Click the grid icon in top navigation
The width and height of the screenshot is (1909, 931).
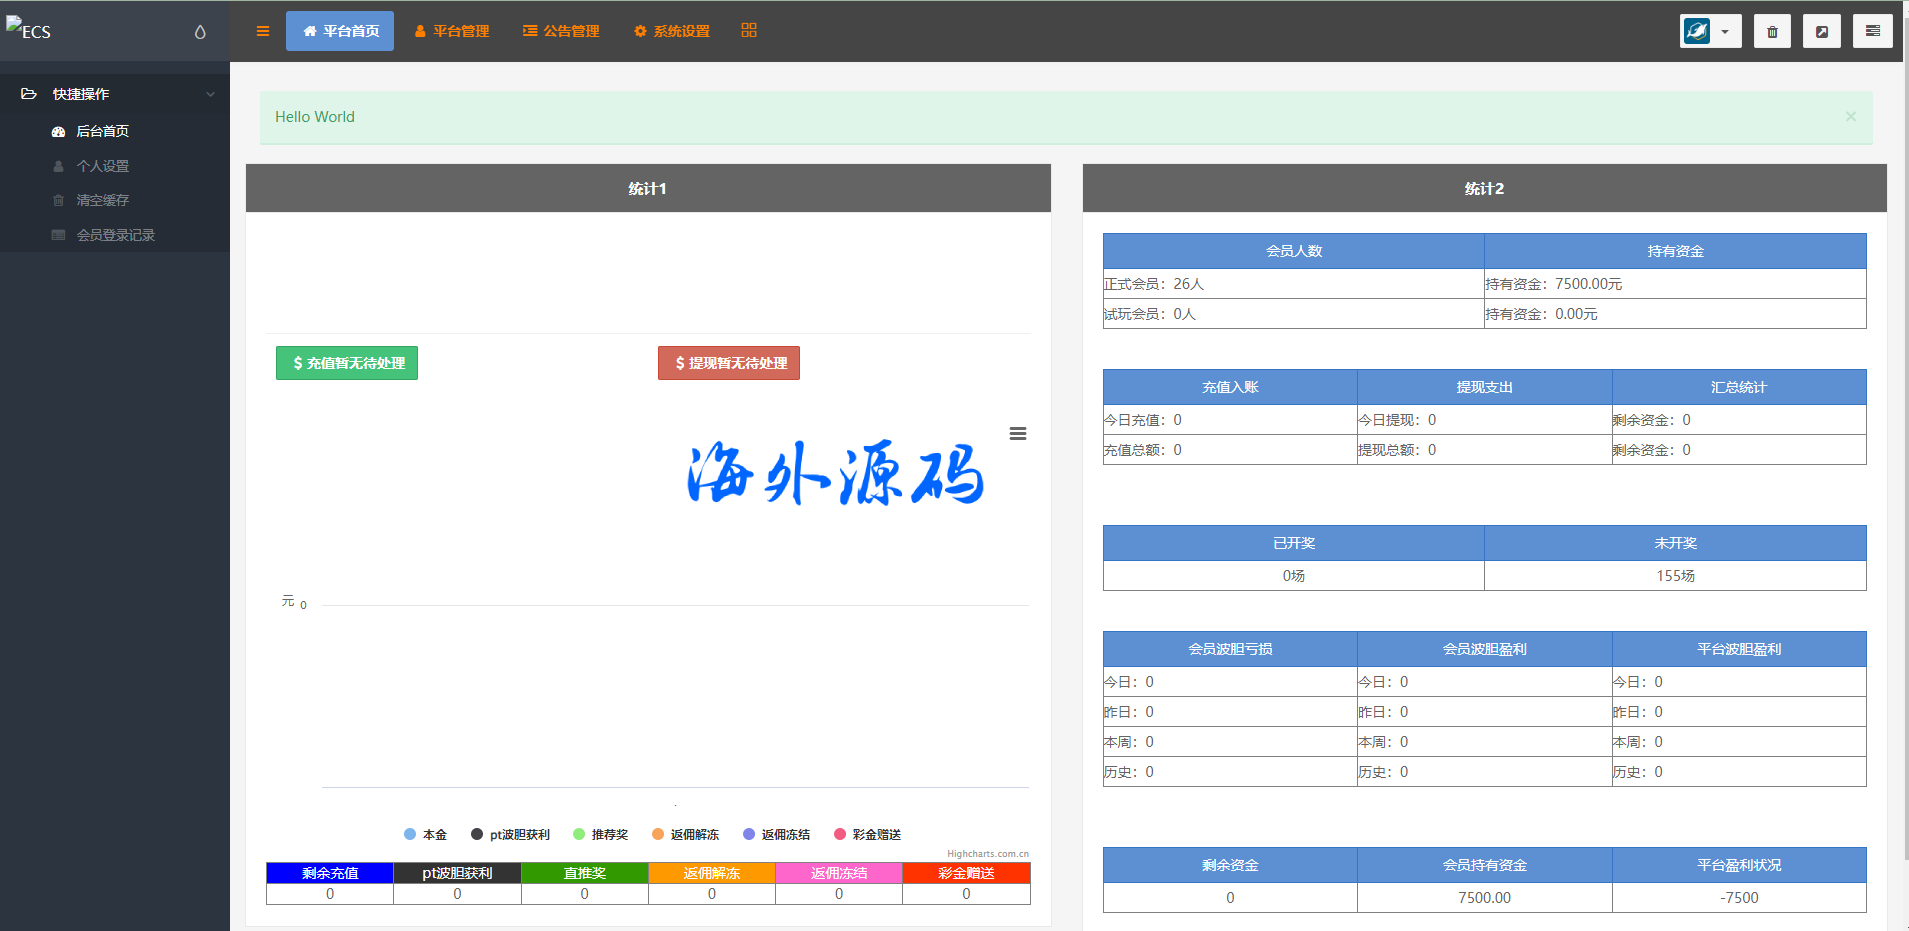click(x=748, y=31)
